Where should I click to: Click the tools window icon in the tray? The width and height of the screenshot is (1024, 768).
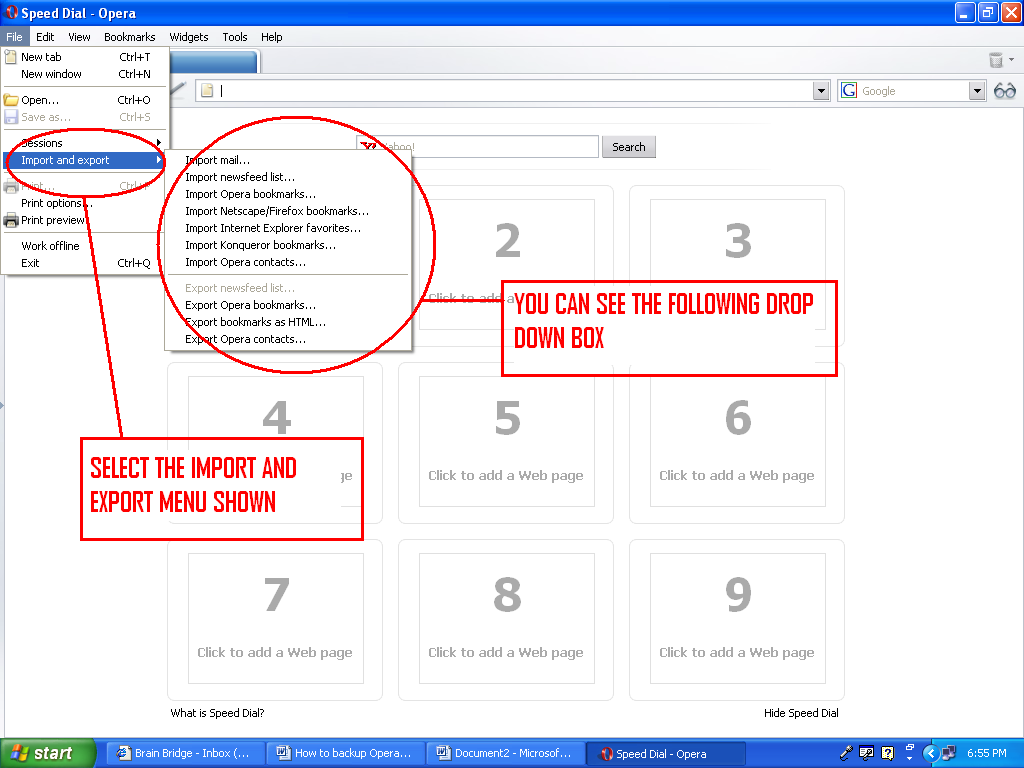pos(867,753)
